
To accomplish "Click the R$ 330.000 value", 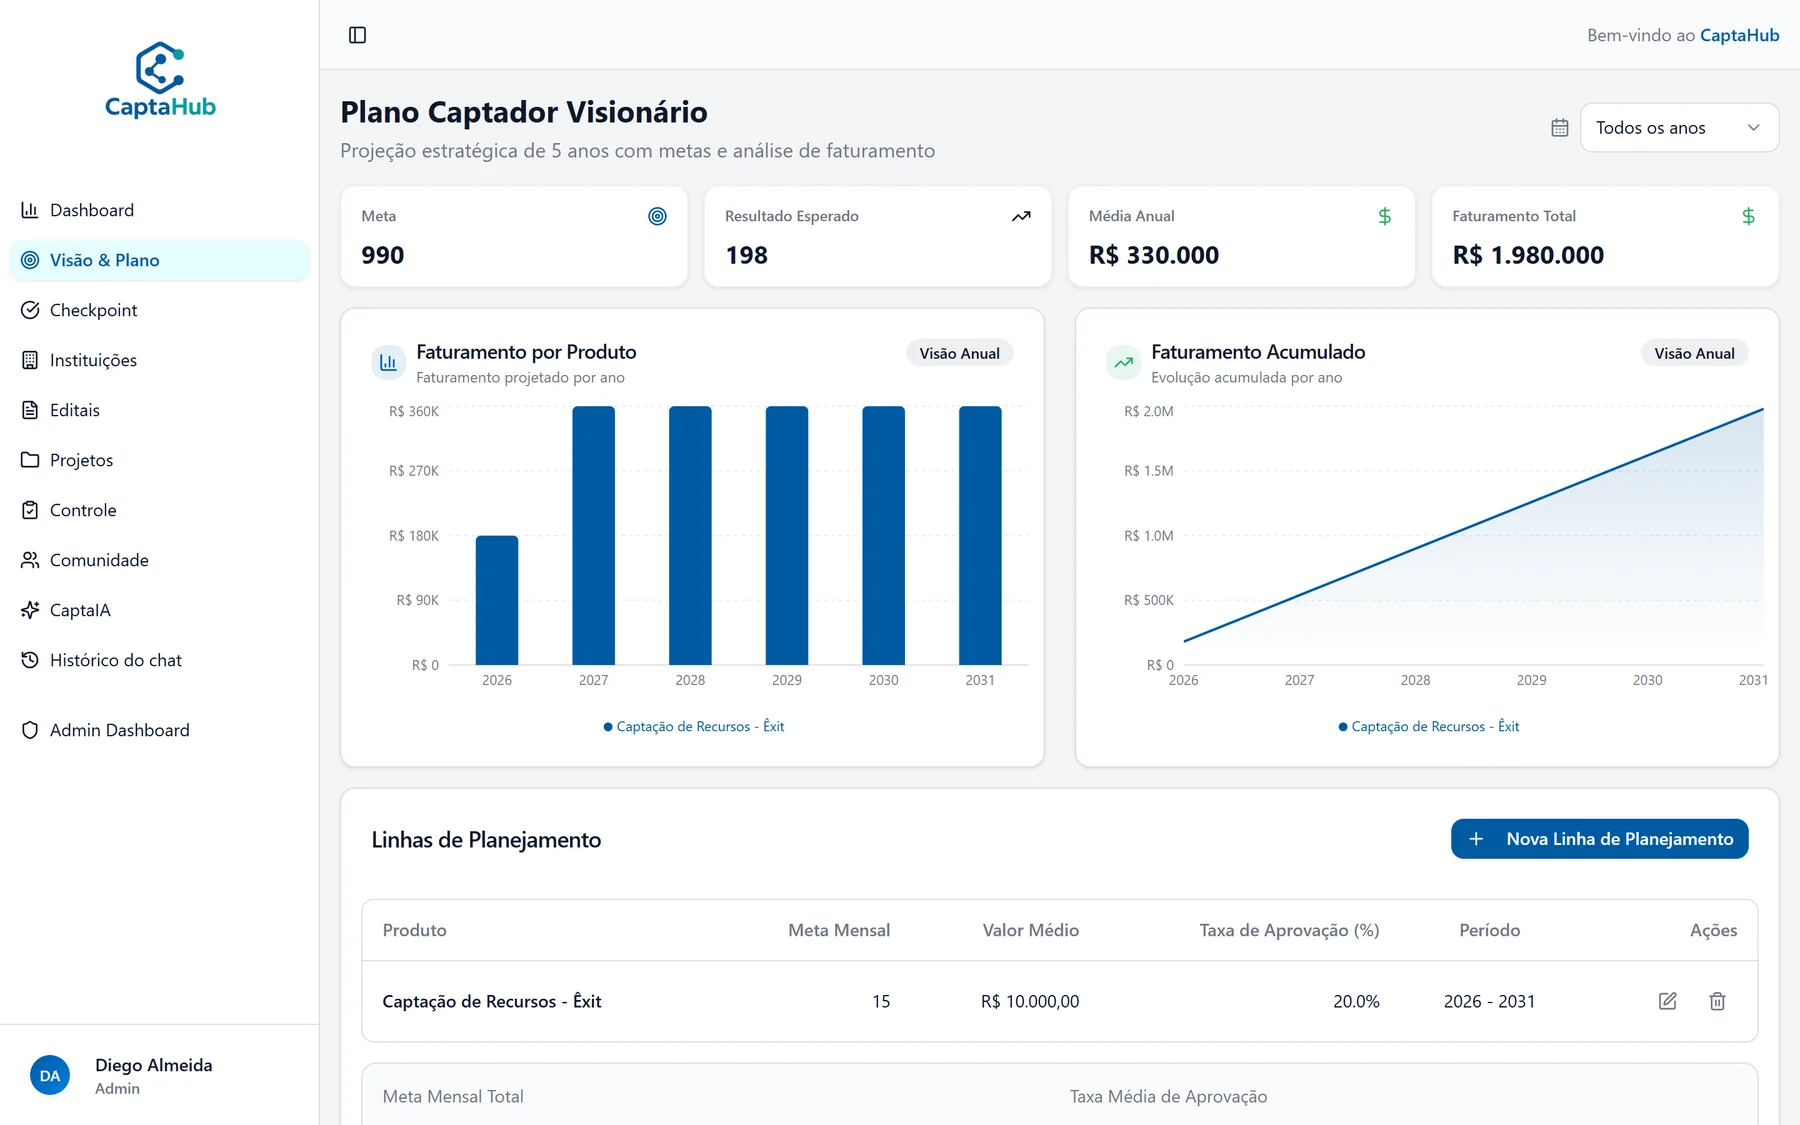I will point(1154,255).
